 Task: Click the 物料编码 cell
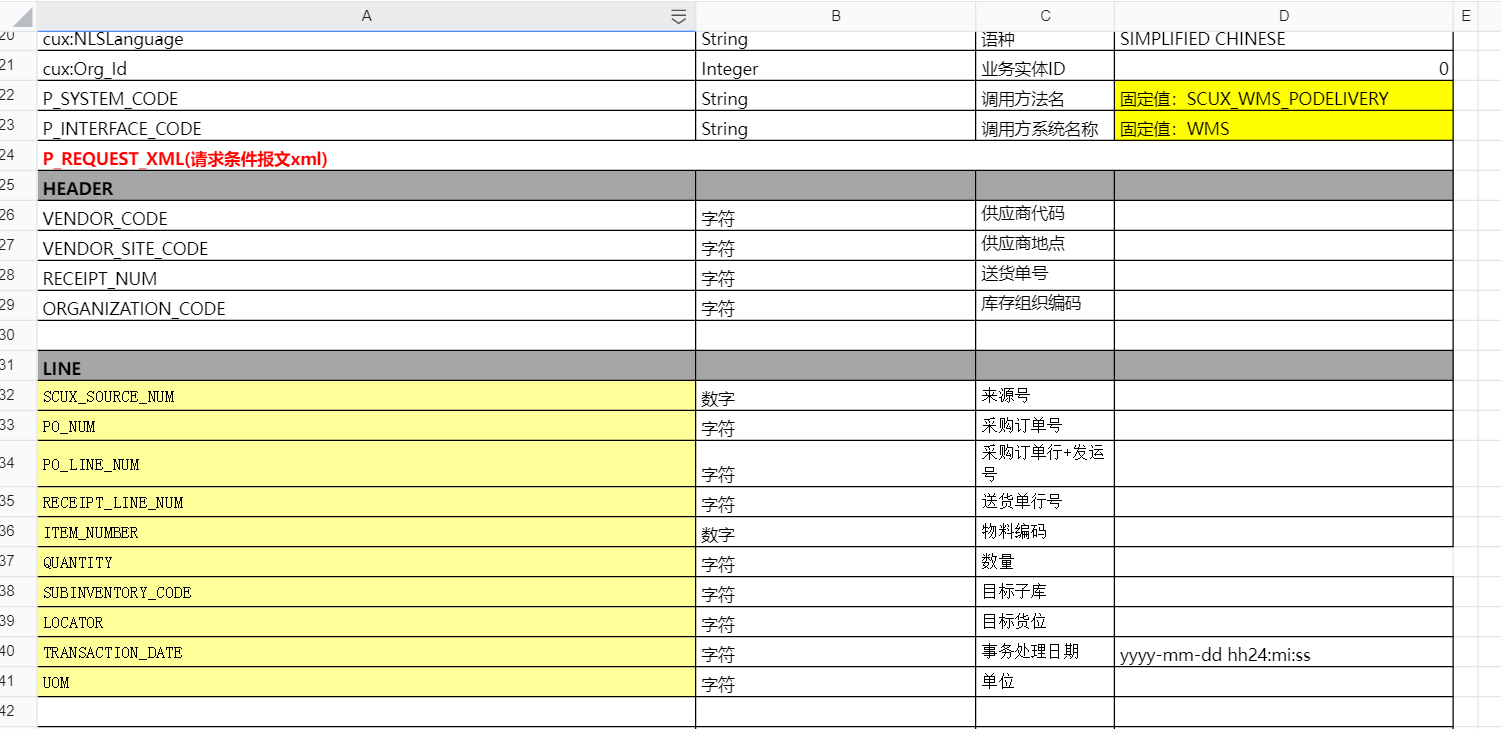click(x=1045, y=532)
